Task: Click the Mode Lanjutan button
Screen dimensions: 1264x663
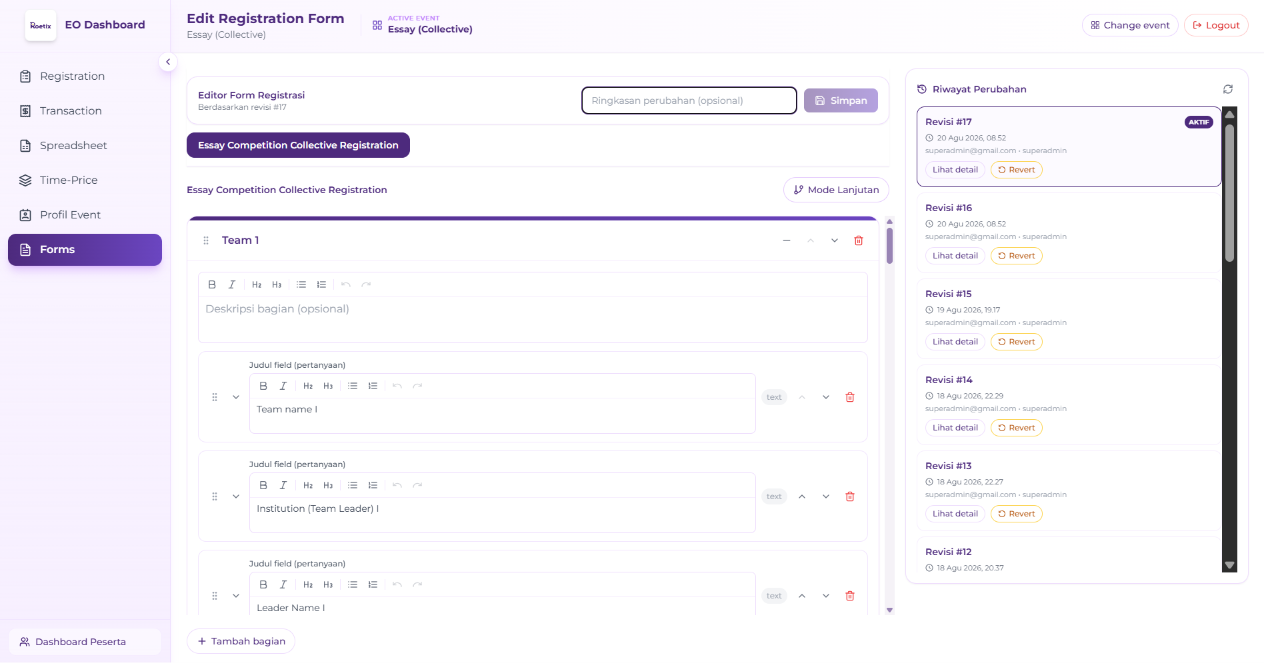Action: [x=836, y=190]
